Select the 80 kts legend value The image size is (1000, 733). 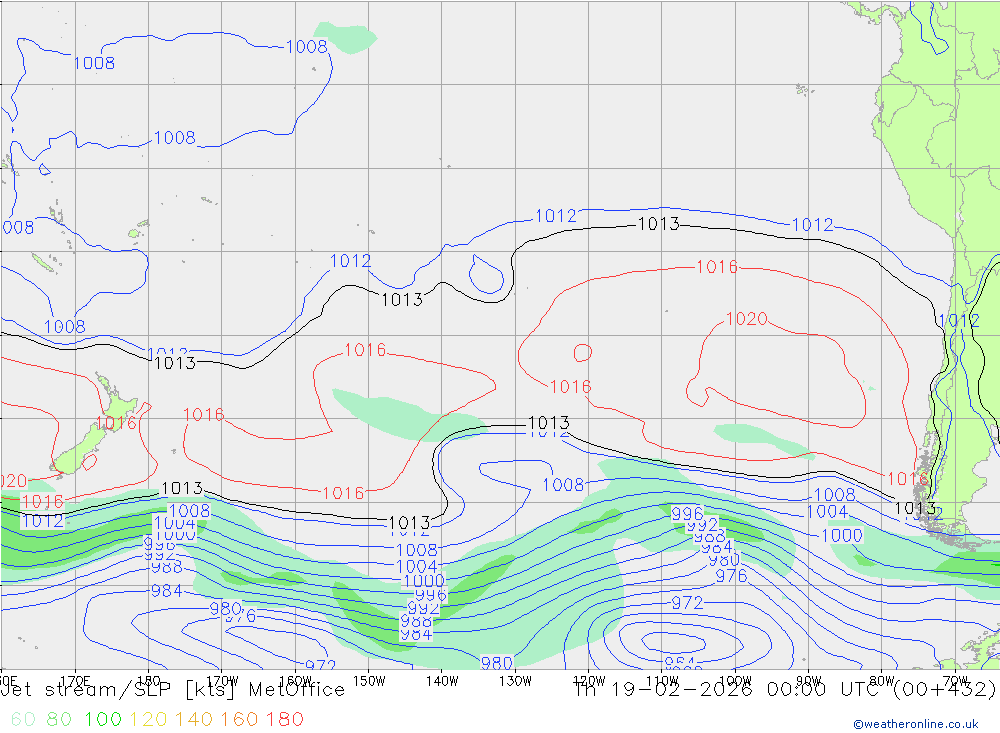tap(59, 720)
